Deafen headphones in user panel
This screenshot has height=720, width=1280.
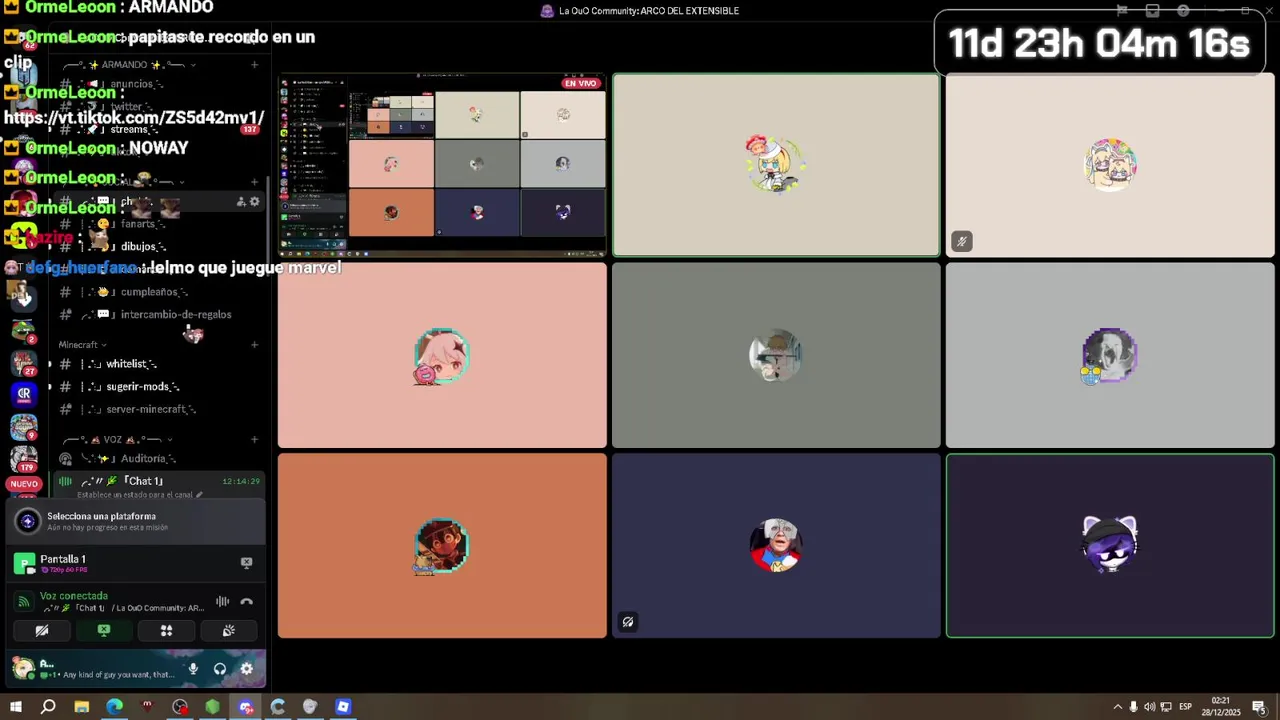pyautogui.click(x=219, y=668)
